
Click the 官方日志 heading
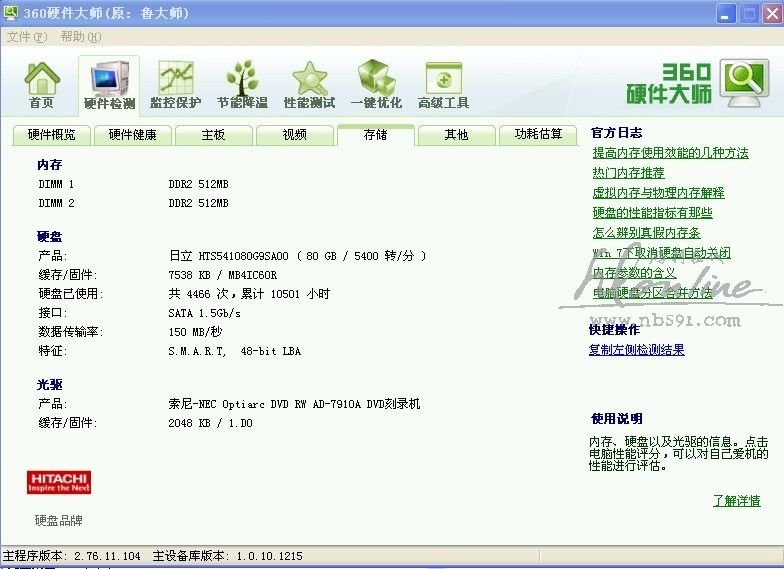(616, 133)
